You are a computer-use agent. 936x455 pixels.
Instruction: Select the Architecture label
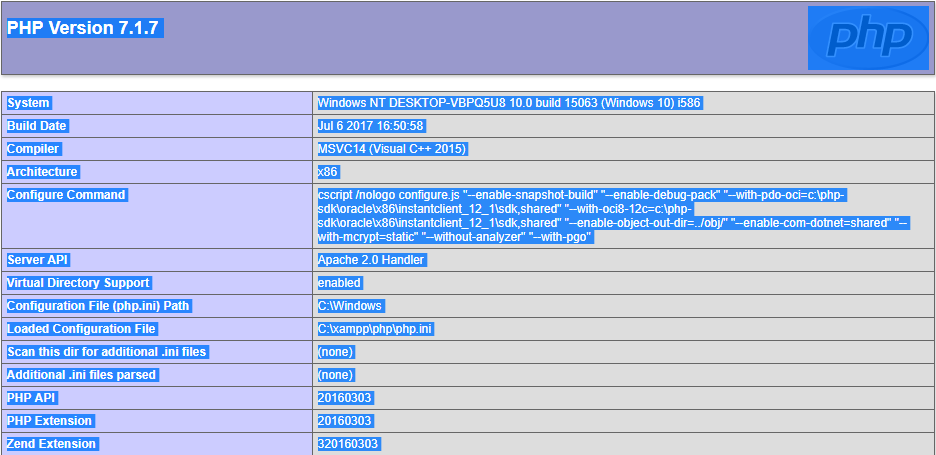click(42, 172)
